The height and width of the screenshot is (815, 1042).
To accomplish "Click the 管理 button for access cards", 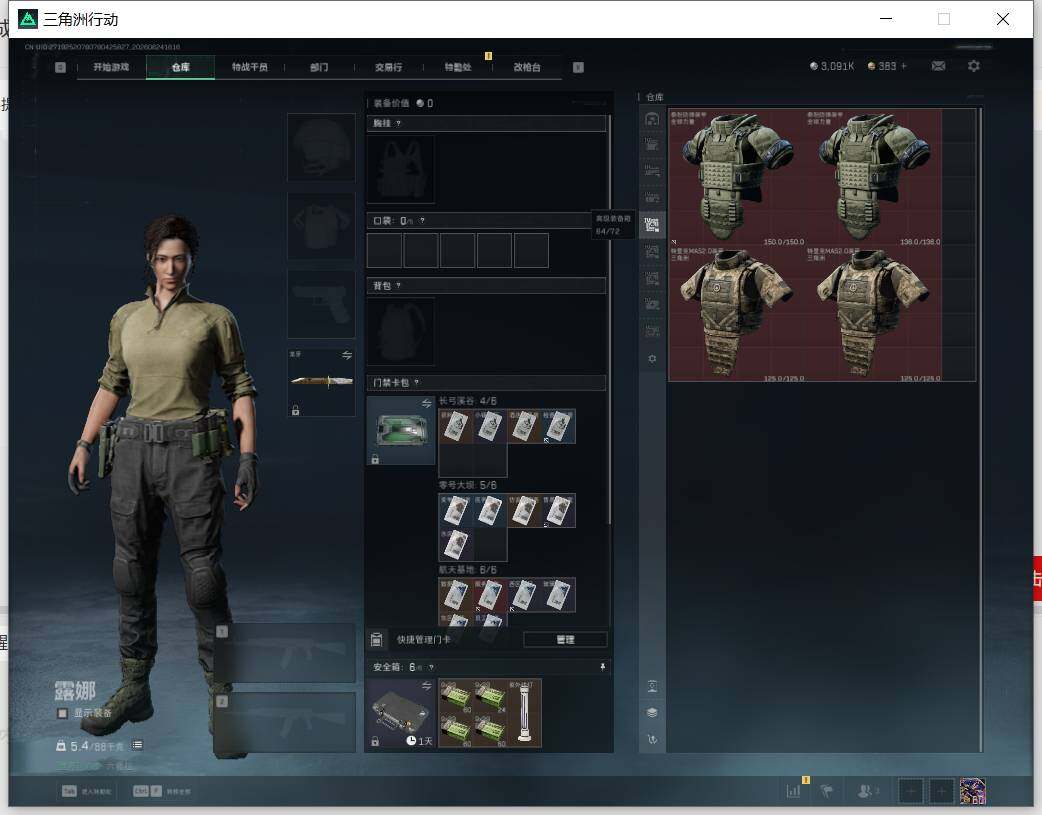I will [565, 640].
